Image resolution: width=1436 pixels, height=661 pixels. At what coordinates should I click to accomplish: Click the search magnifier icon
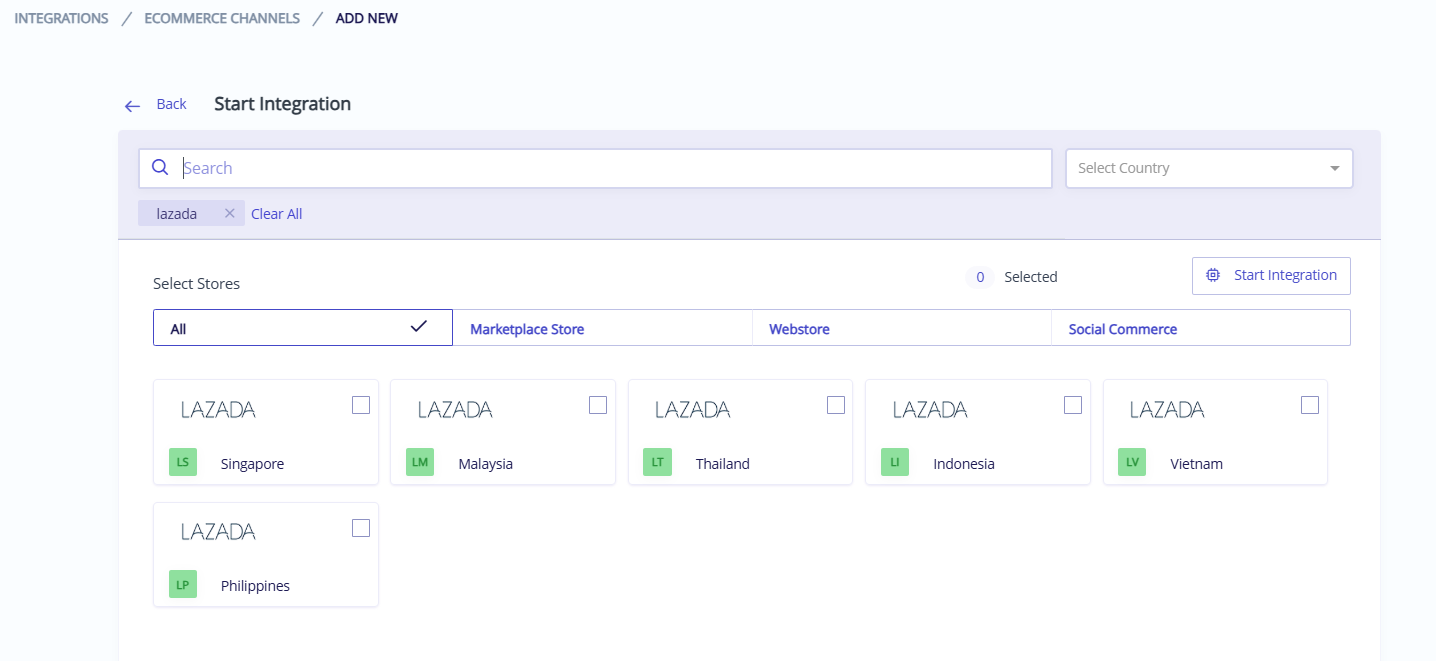click(x=160, y=167)
